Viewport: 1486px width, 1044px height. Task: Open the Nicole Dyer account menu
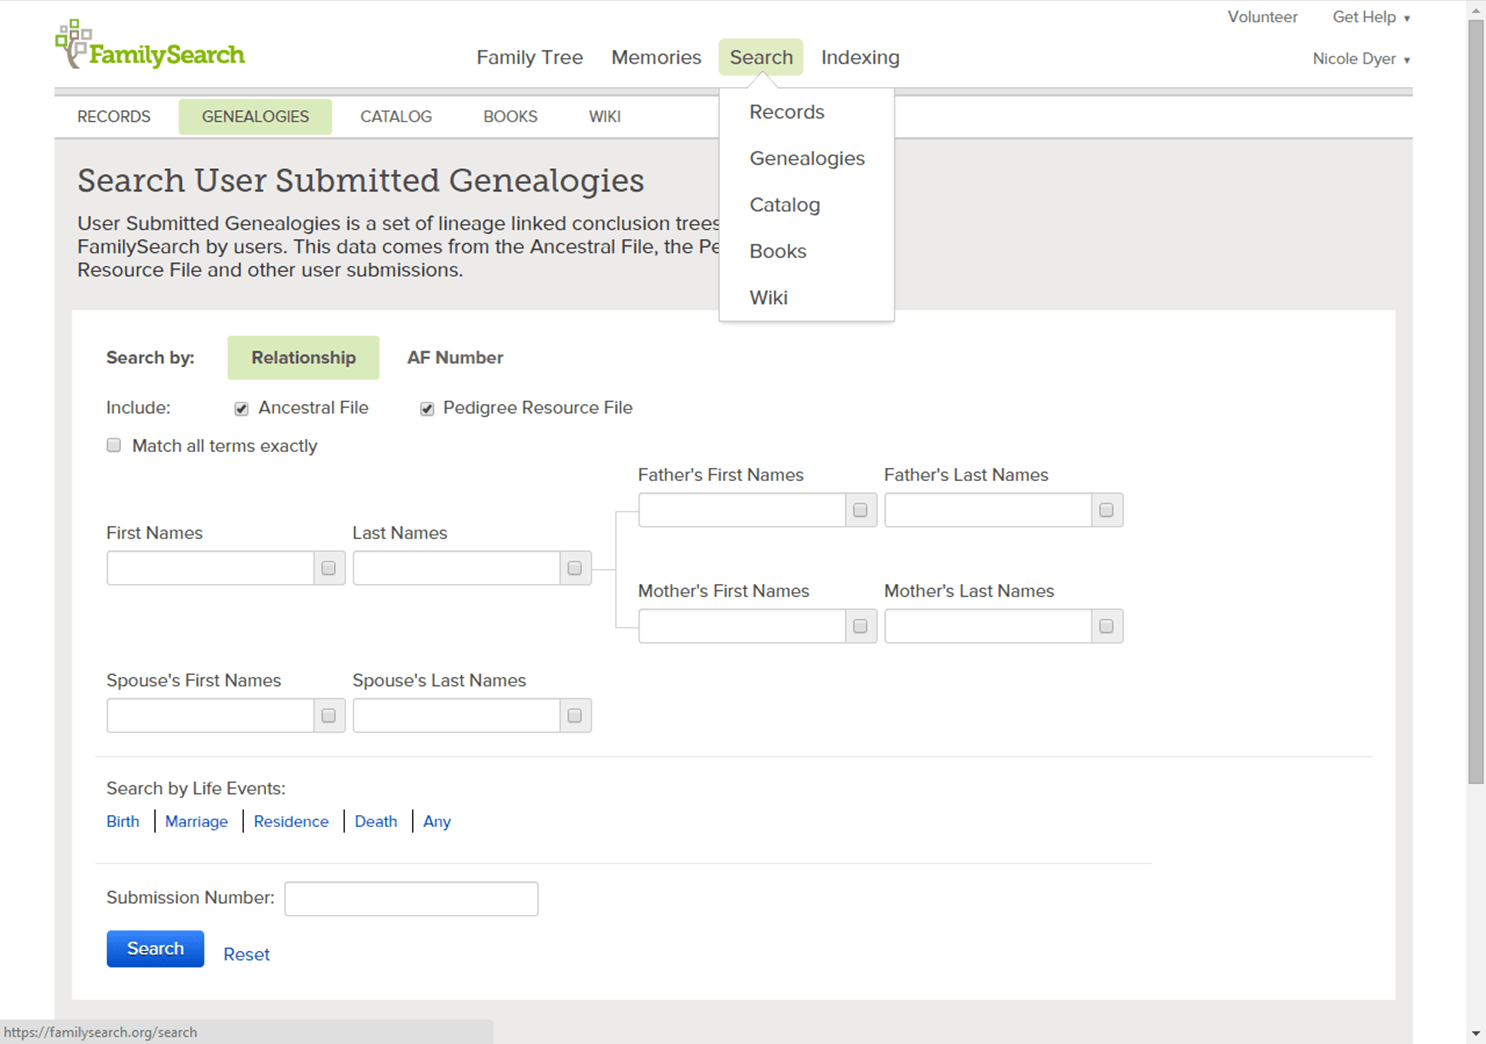click(x=1360, y=59)
